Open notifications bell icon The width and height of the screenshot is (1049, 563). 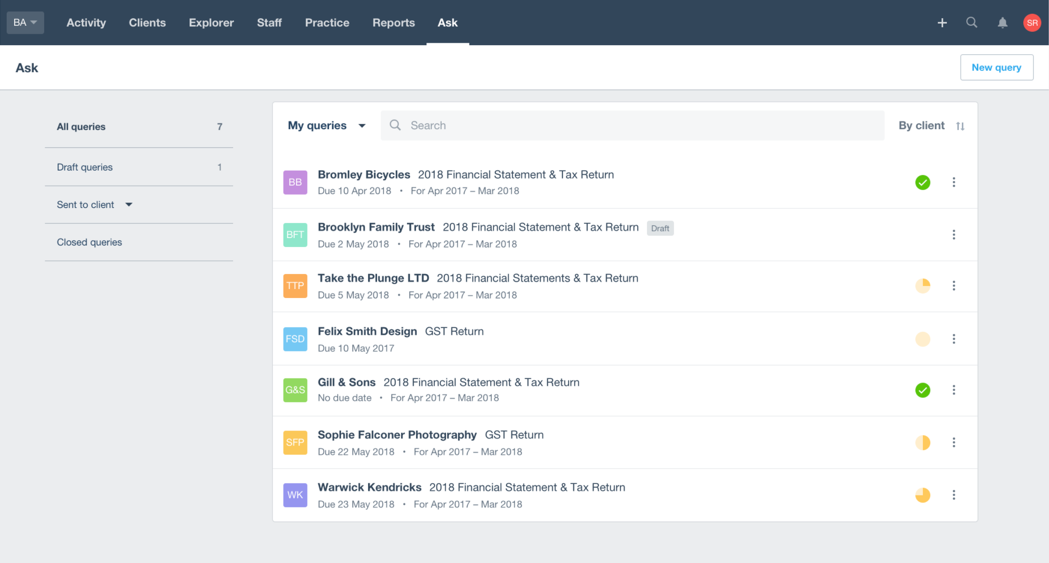pos(1002,23)
